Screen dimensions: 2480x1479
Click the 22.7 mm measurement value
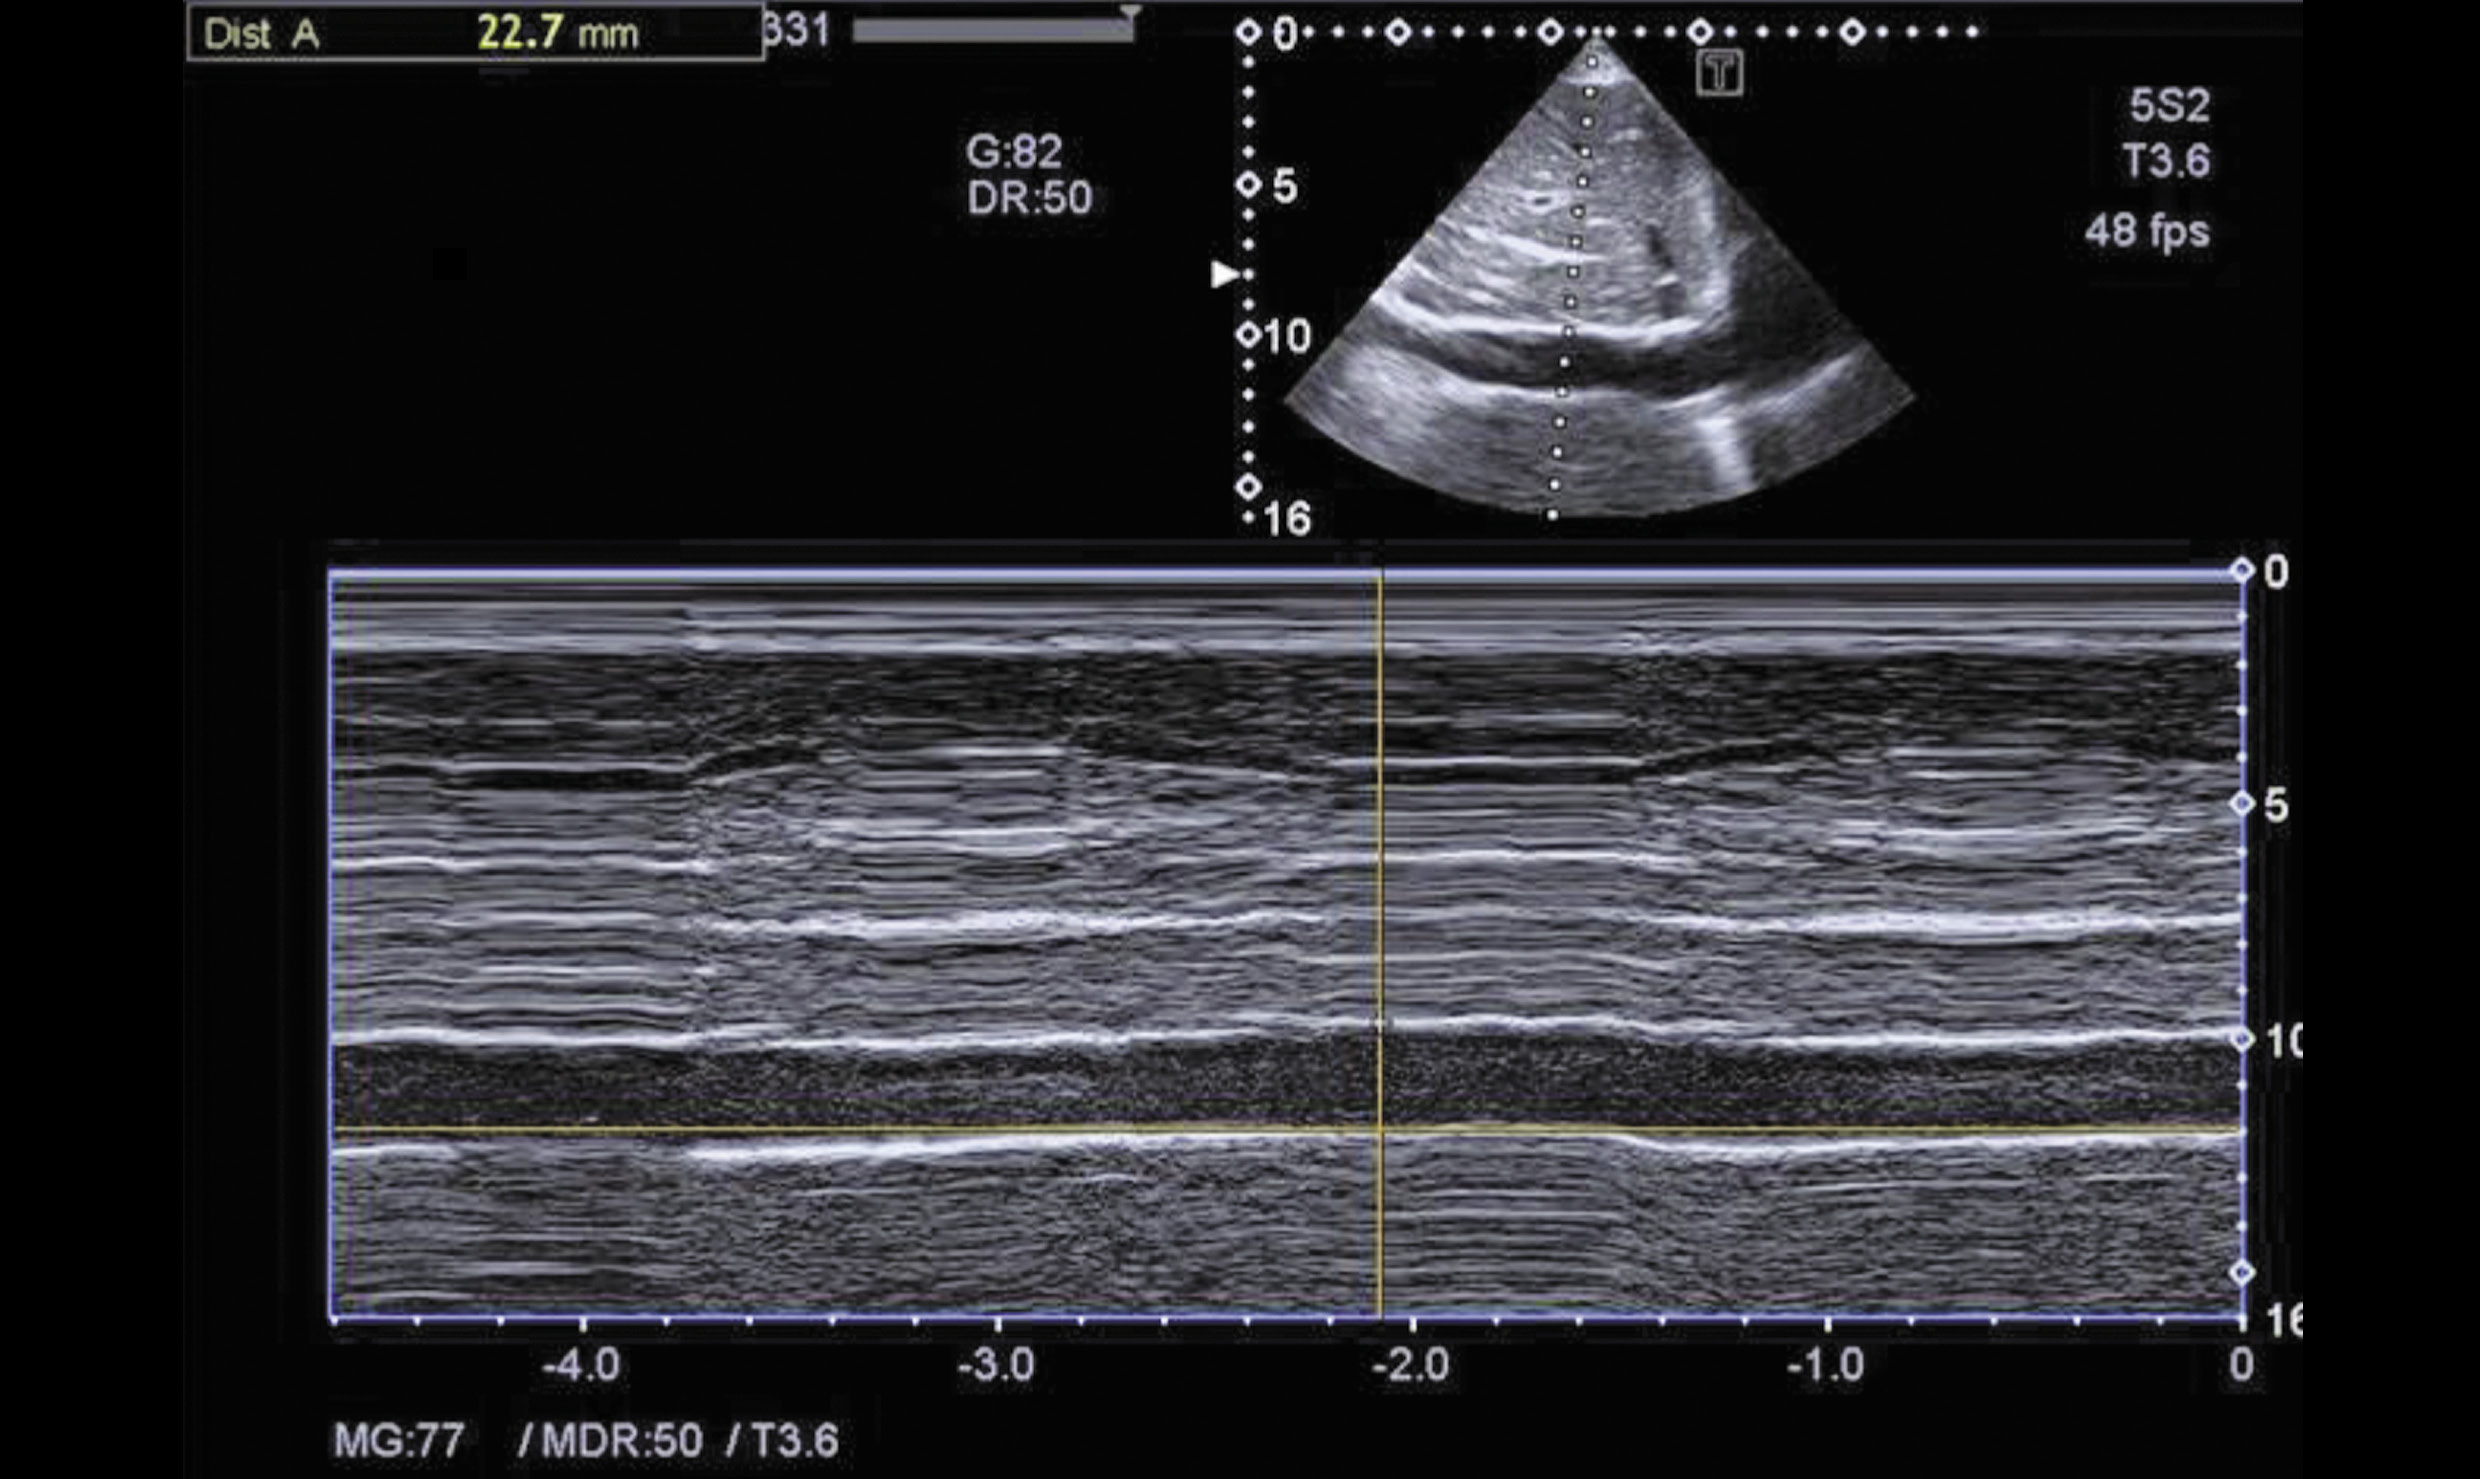[557, 33]
